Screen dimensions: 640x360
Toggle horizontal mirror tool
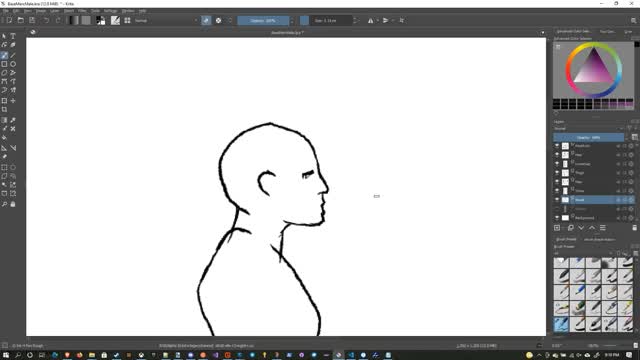pyautogui.click(x=371, y=20)
